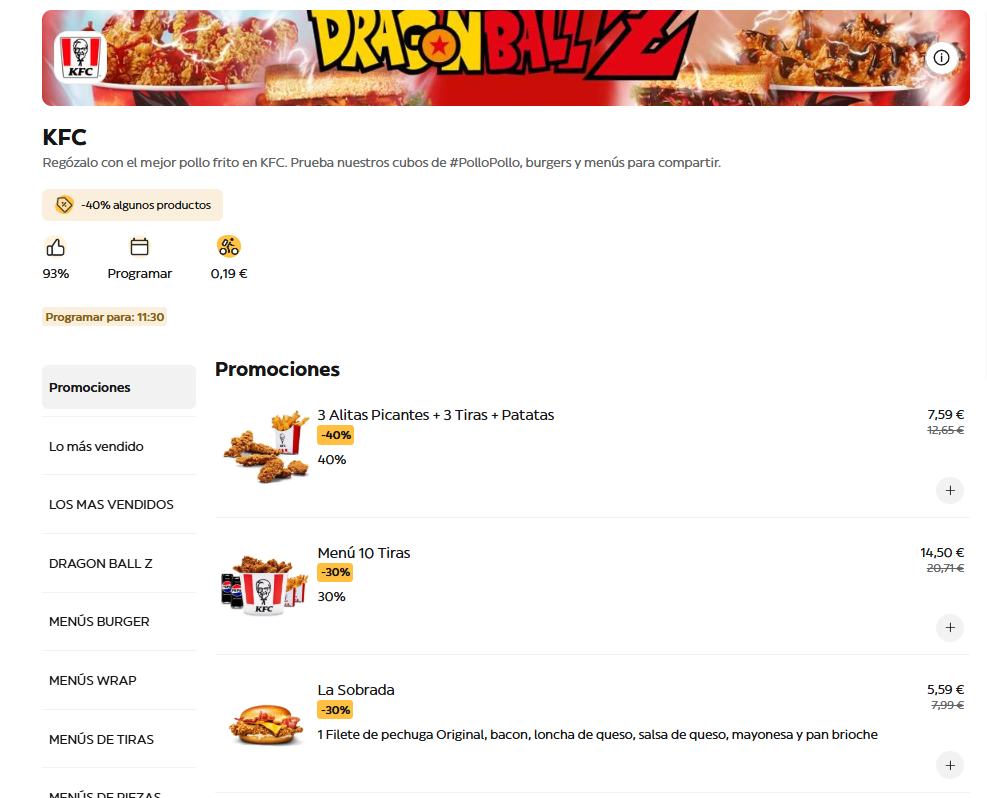Screen dimensions: 987x798
Task: Click the delivery bike fee icon
Action: coord(228,246)
